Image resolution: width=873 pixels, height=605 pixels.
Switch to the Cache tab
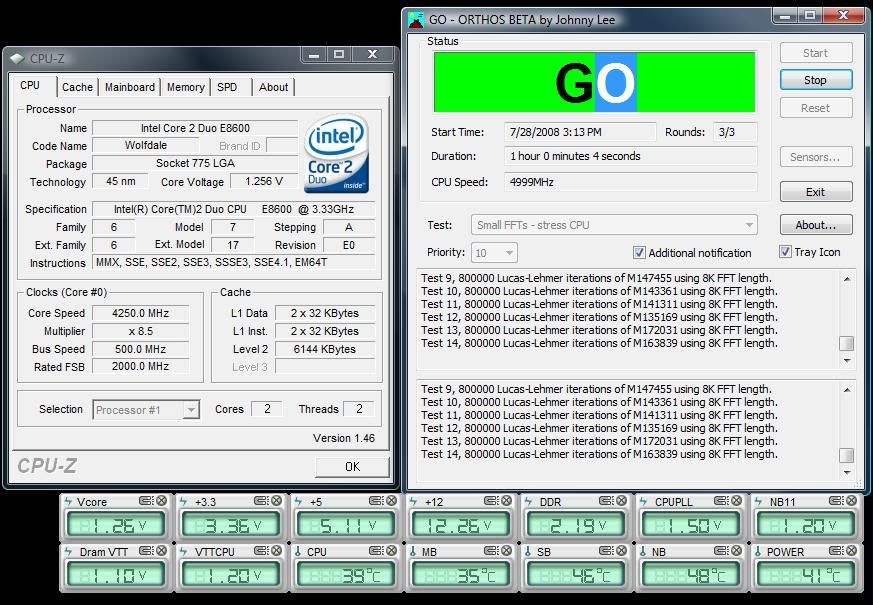(77, 87)
